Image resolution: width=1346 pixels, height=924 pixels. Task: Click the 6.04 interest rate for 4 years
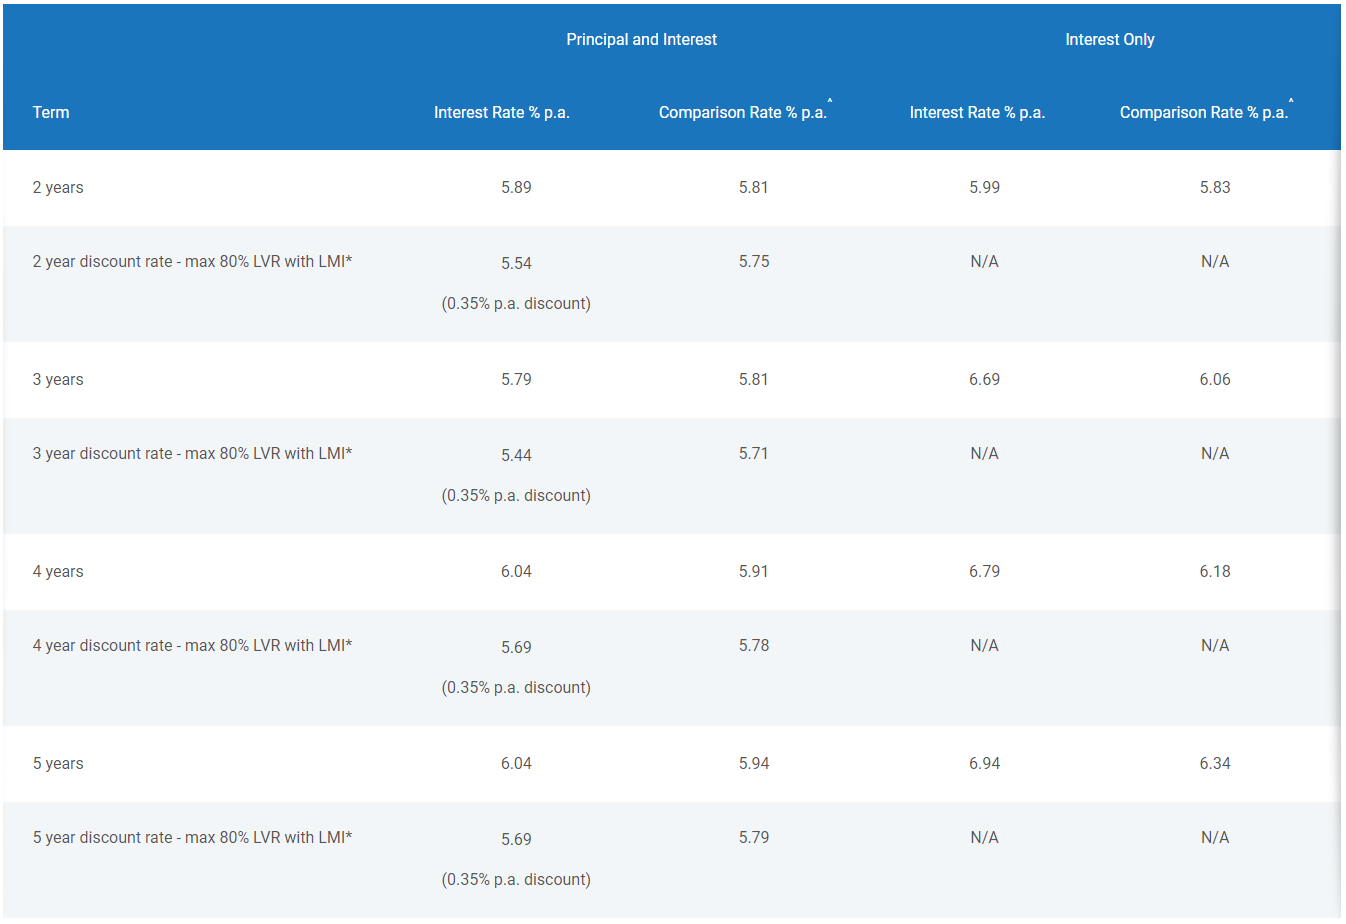516,572
